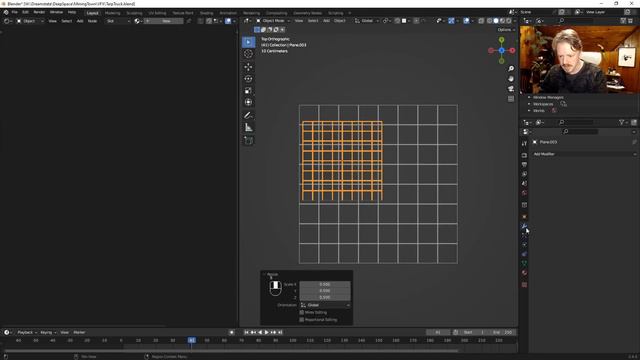
Task: Open the timeline Keying popover
Action: pos(48,332)
